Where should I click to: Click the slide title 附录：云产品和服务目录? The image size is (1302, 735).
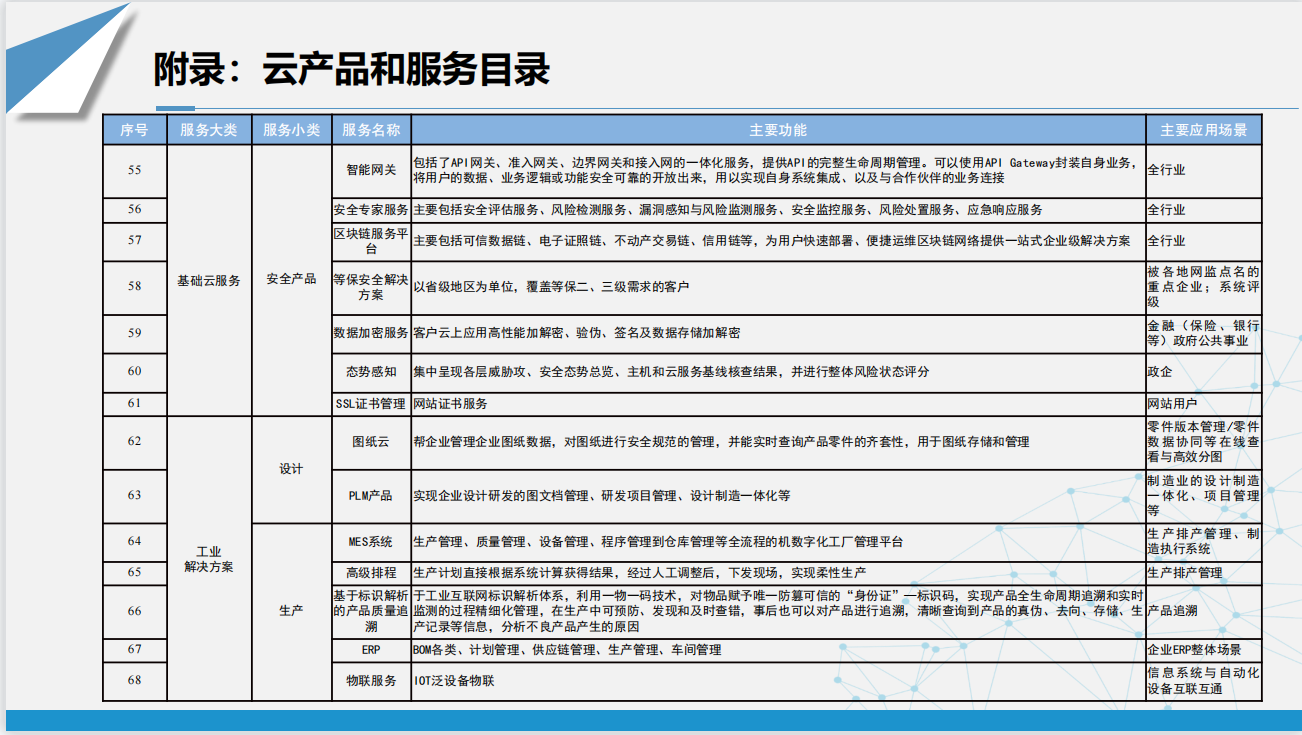[x=352, y=70]
